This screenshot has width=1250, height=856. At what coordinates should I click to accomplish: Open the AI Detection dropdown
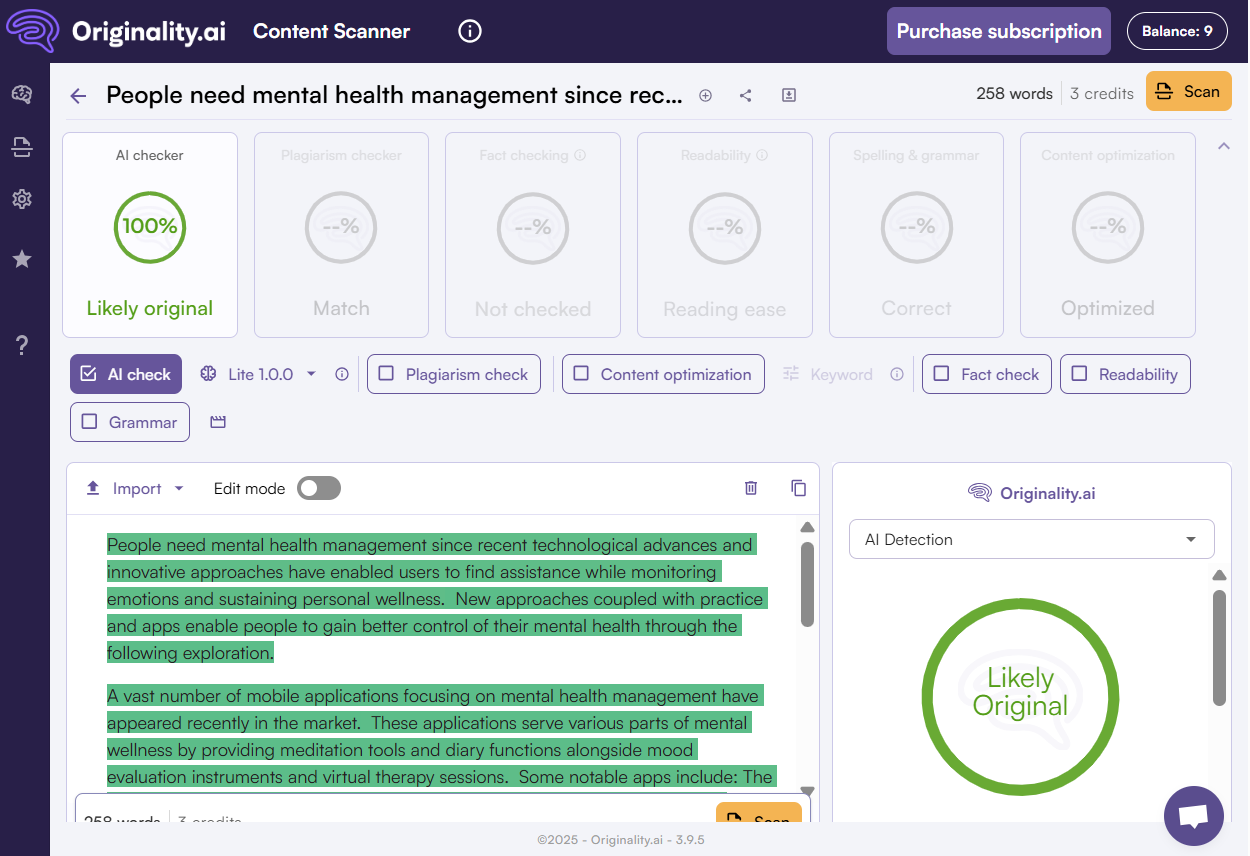pyautogui.click(x=1032, y=539)
